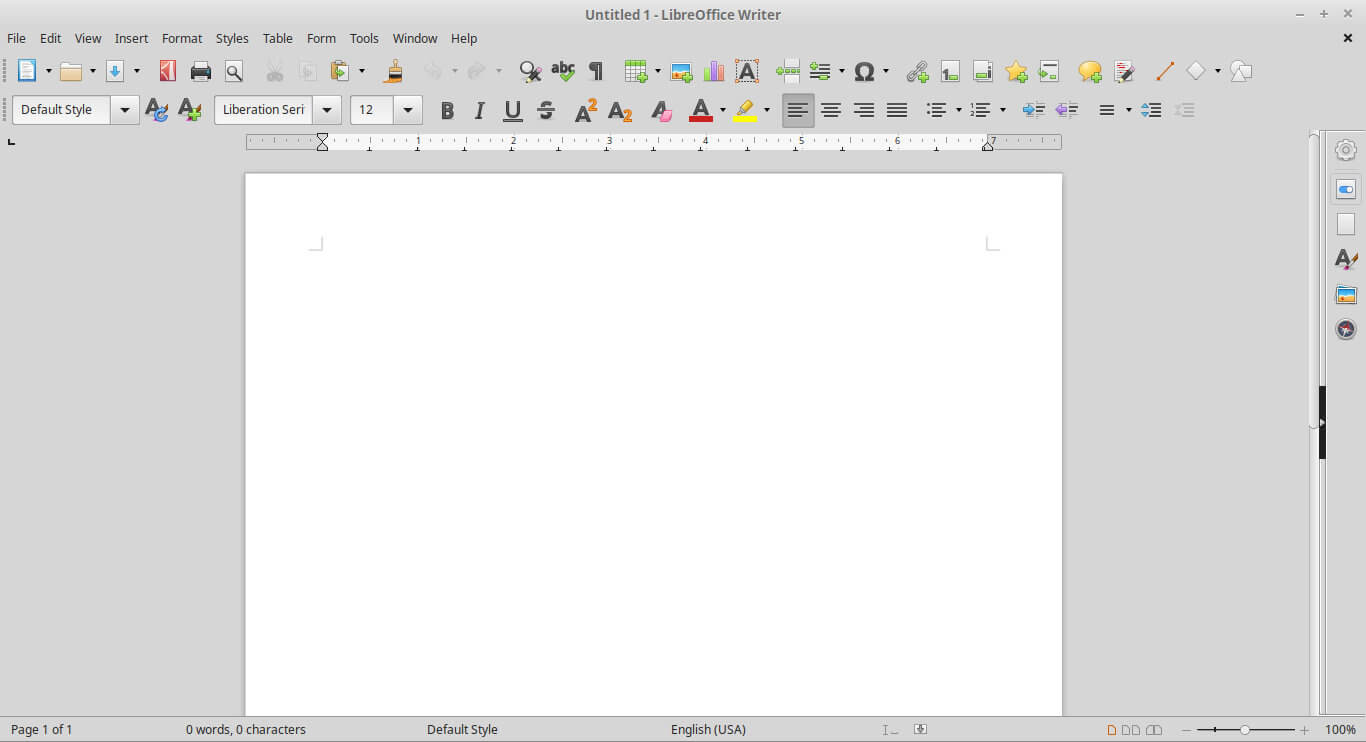The width and height of the screenshot is (1366, 742).
Task: Toggle Italic formatting
Action: pyautogui.click(x=480, y=110)
